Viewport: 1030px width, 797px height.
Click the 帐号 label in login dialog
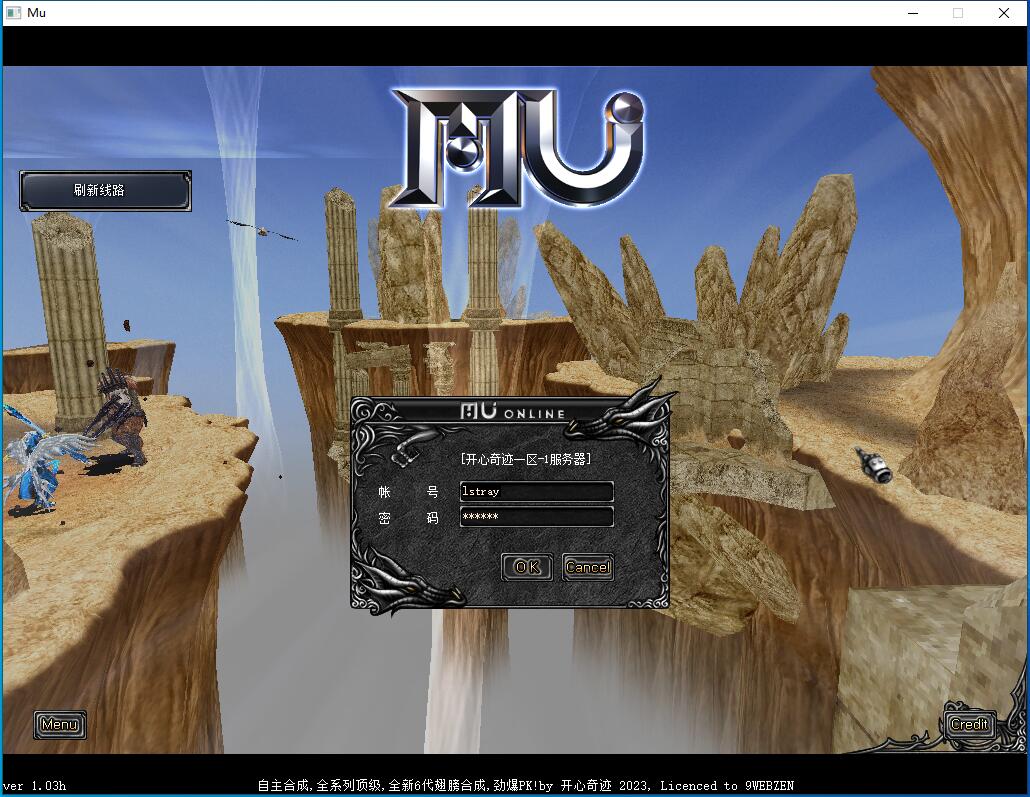(408, 492)
